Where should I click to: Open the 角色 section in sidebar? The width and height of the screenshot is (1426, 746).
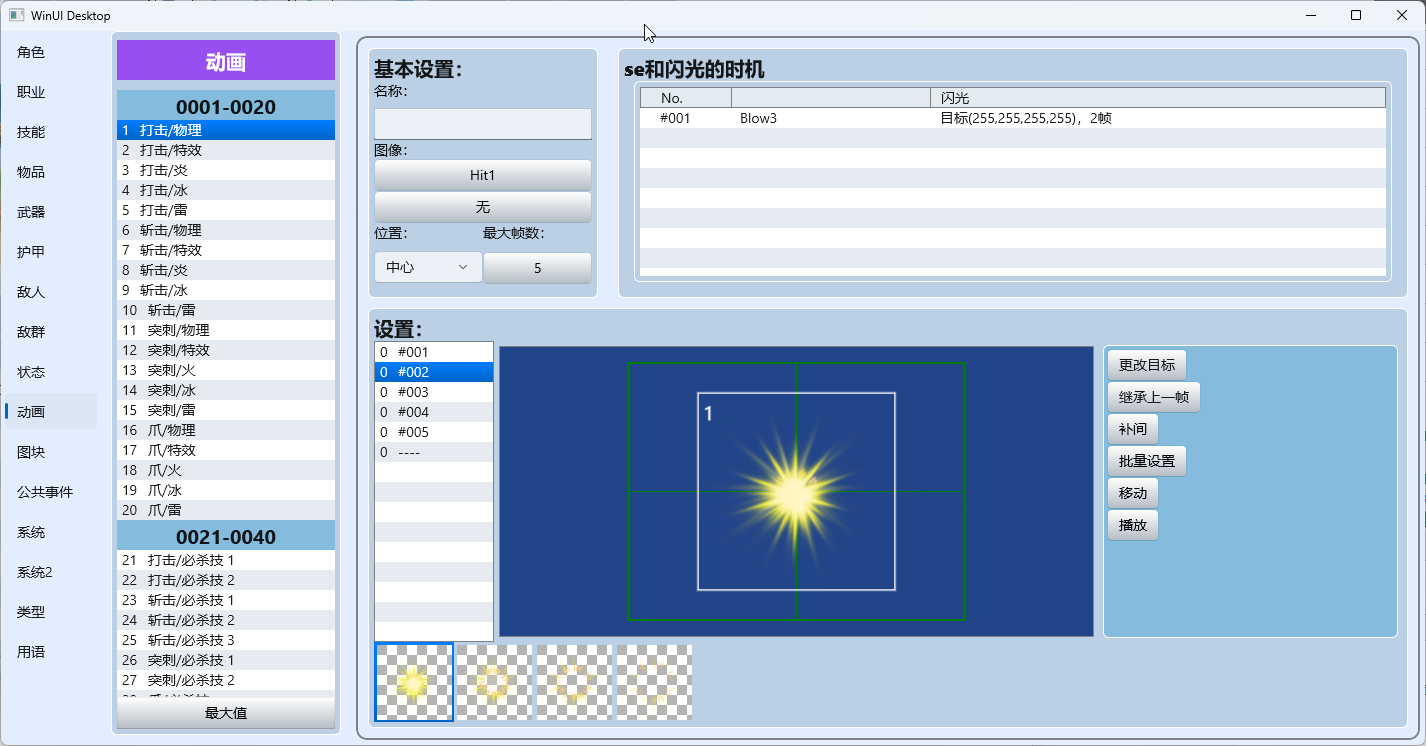click(51, 52)
